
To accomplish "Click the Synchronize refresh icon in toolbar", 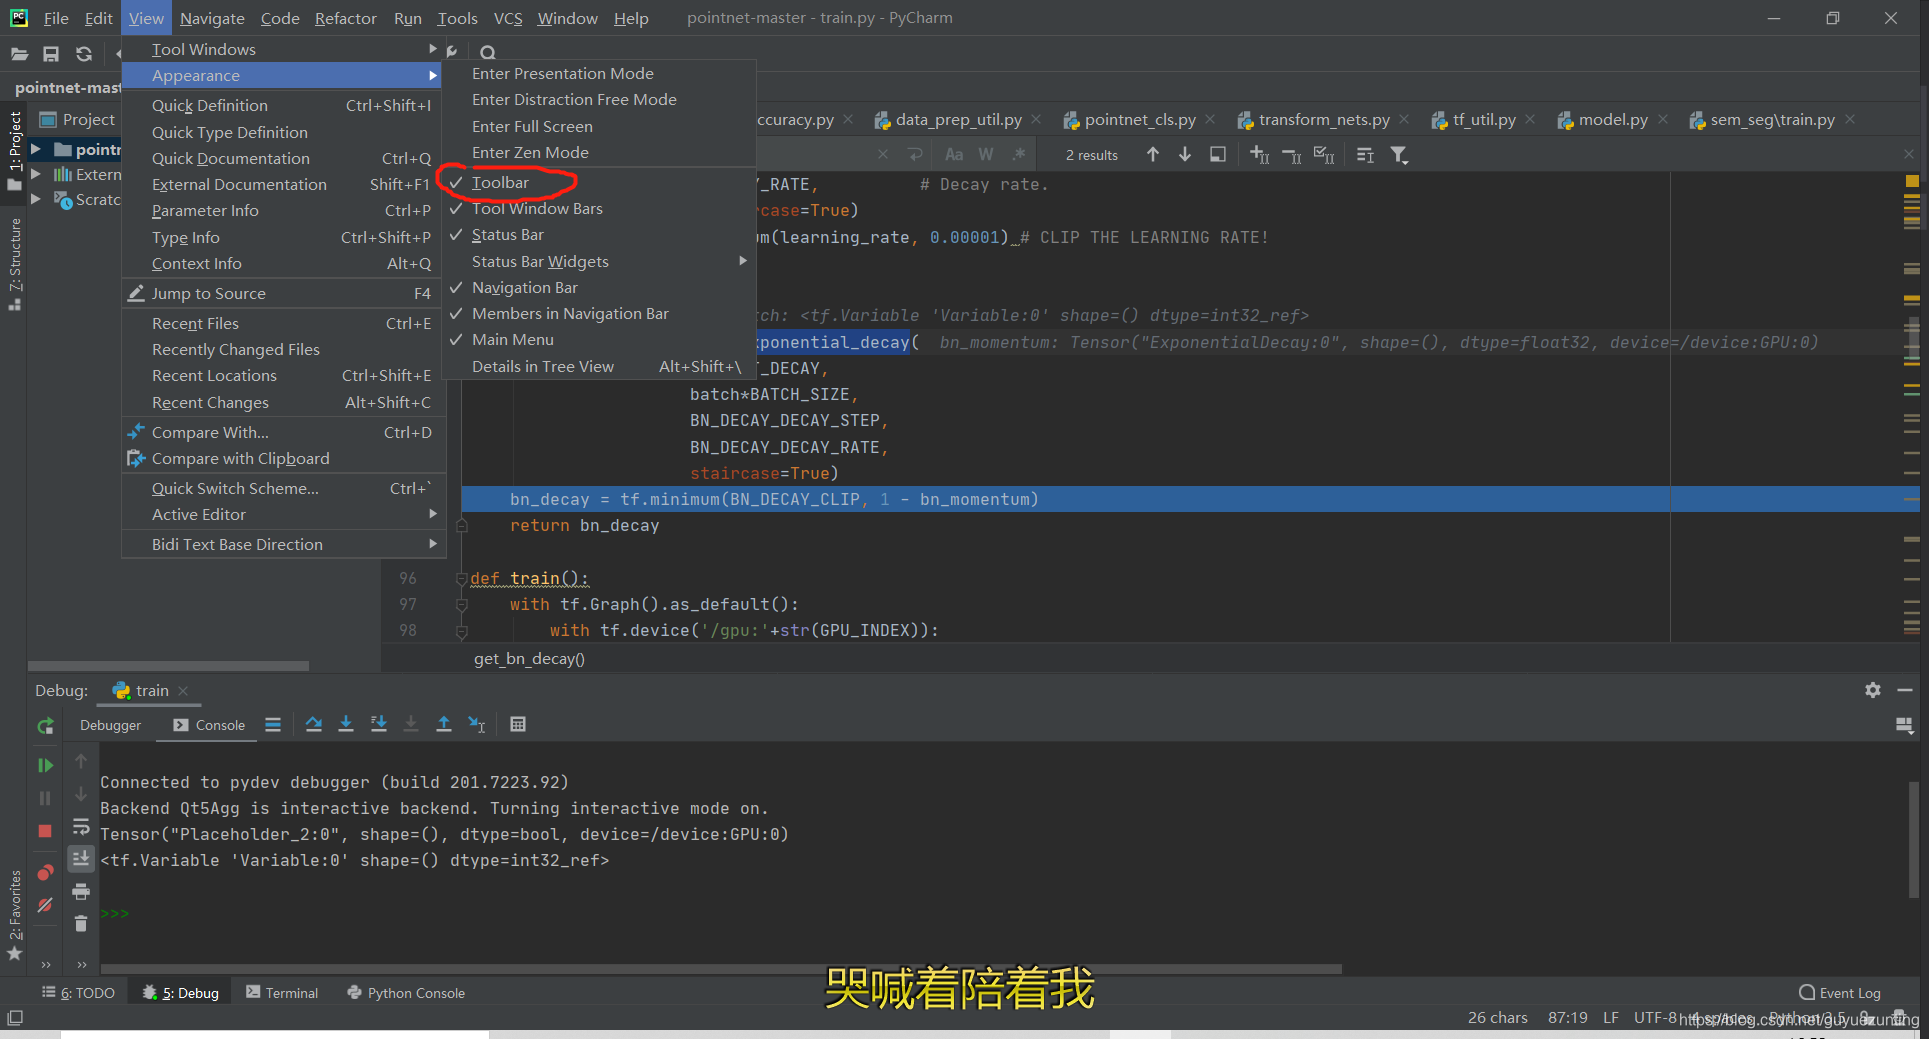I will click(84, 54).
